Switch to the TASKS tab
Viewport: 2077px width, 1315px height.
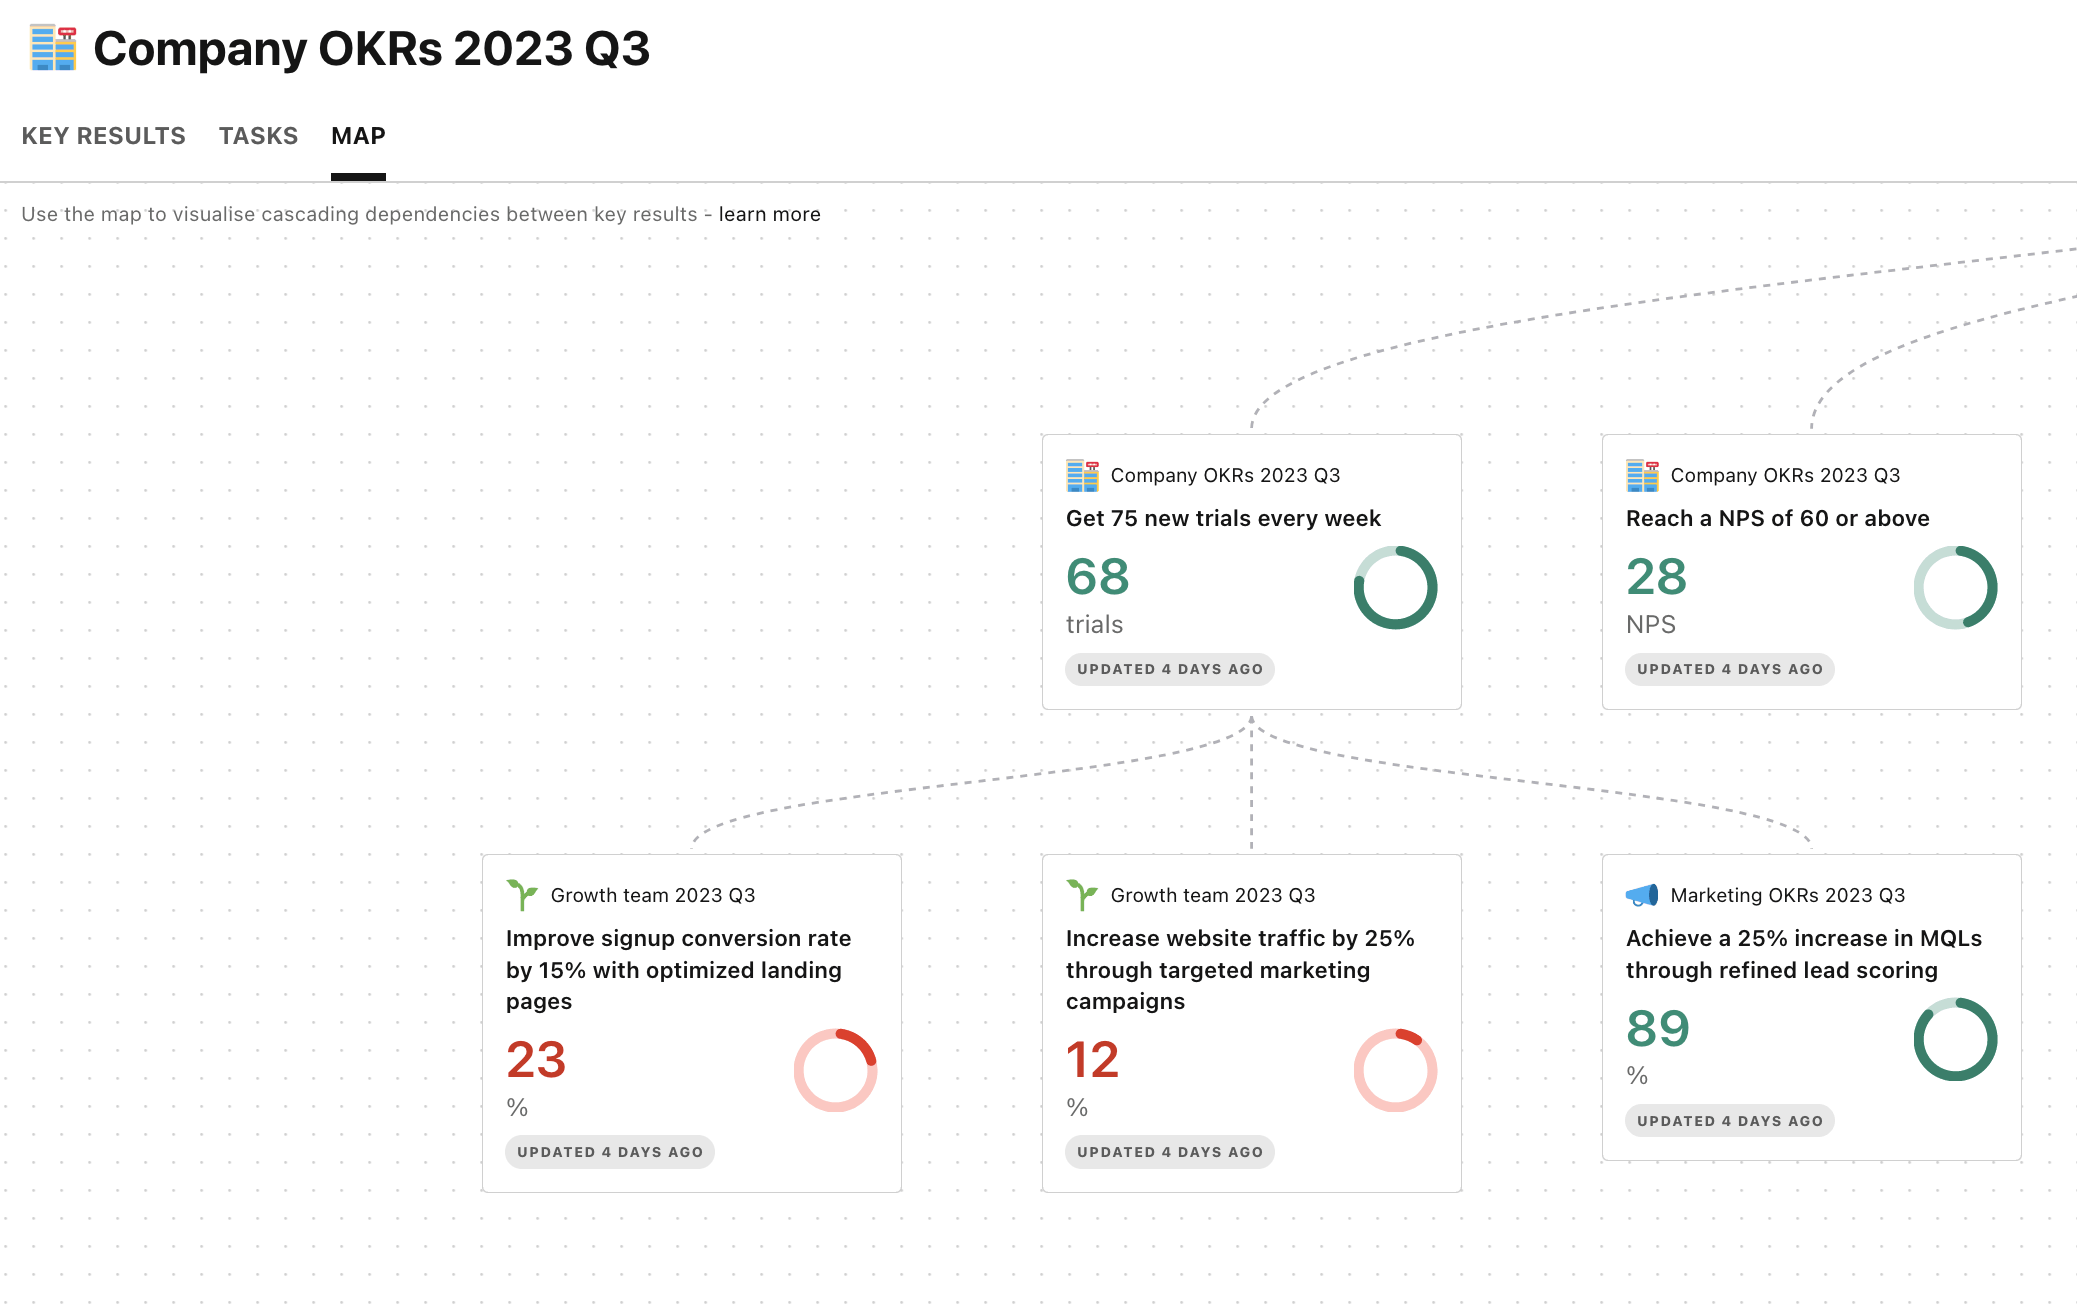tap(258, 136)
